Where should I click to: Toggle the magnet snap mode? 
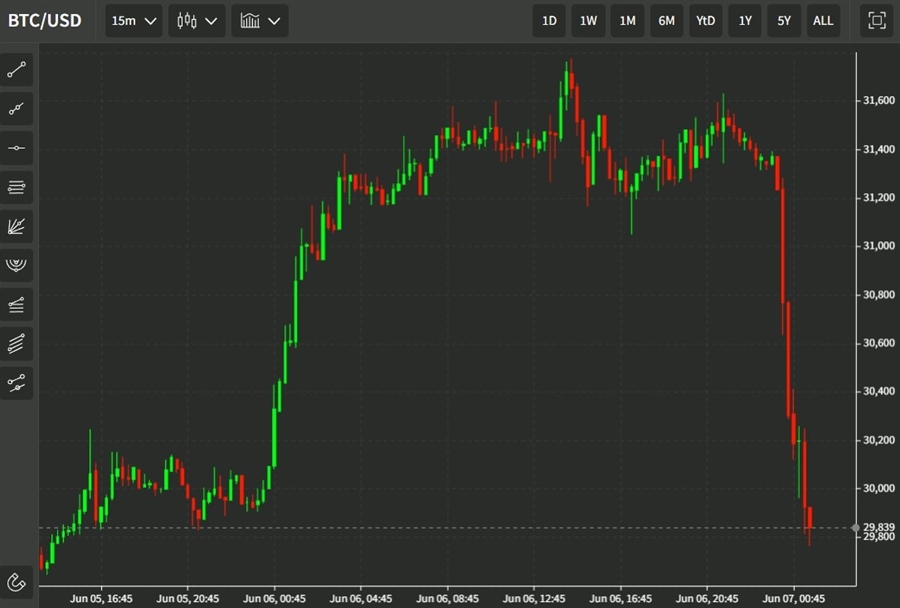[17, 581]
